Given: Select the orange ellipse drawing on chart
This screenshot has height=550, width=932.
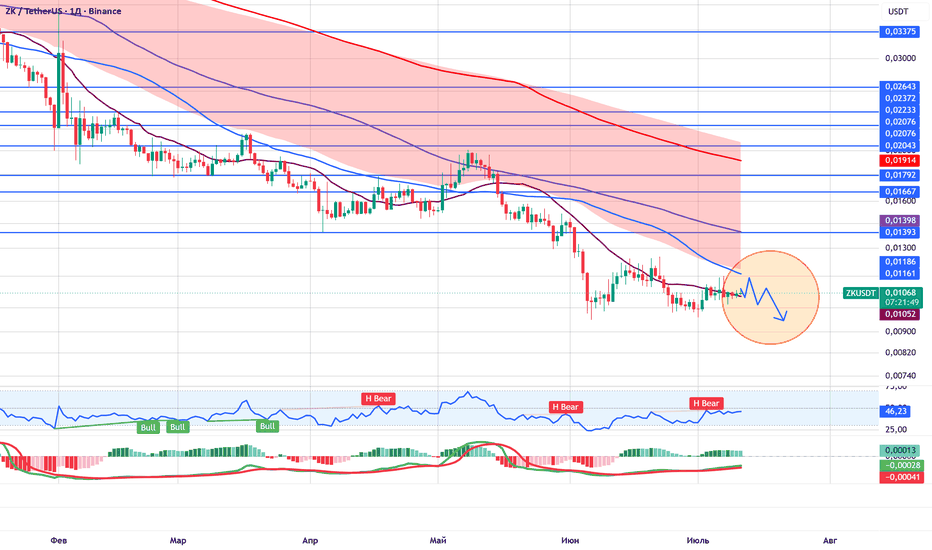Looking at the screenshot, I should click(770, 297).
